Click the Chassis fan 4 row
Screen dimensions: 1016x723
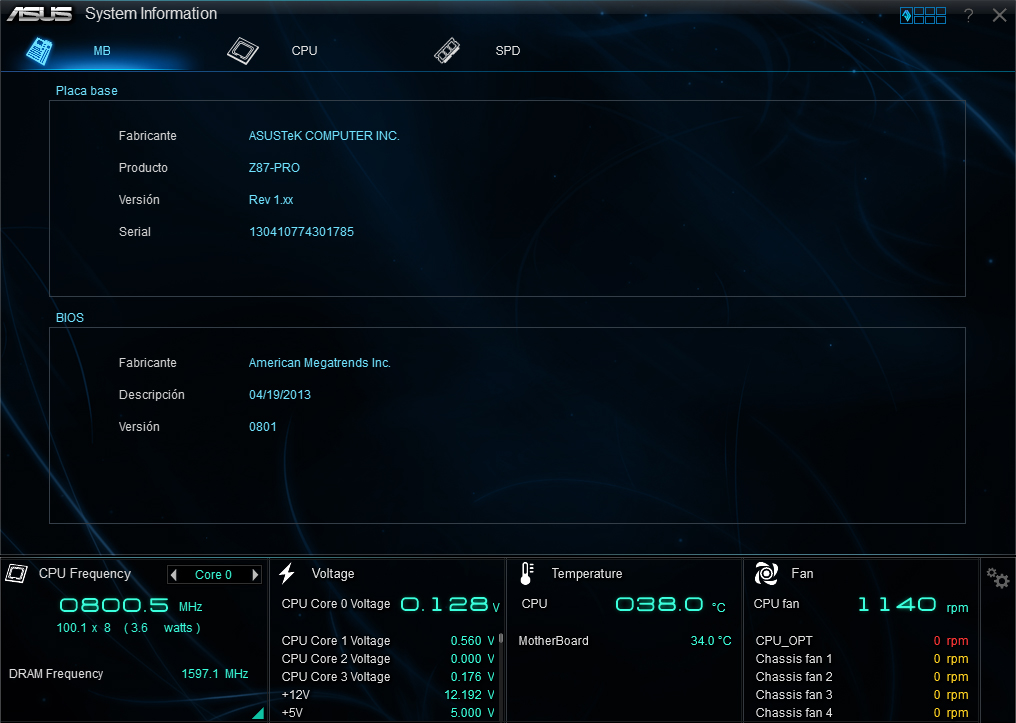pos(862,713)
